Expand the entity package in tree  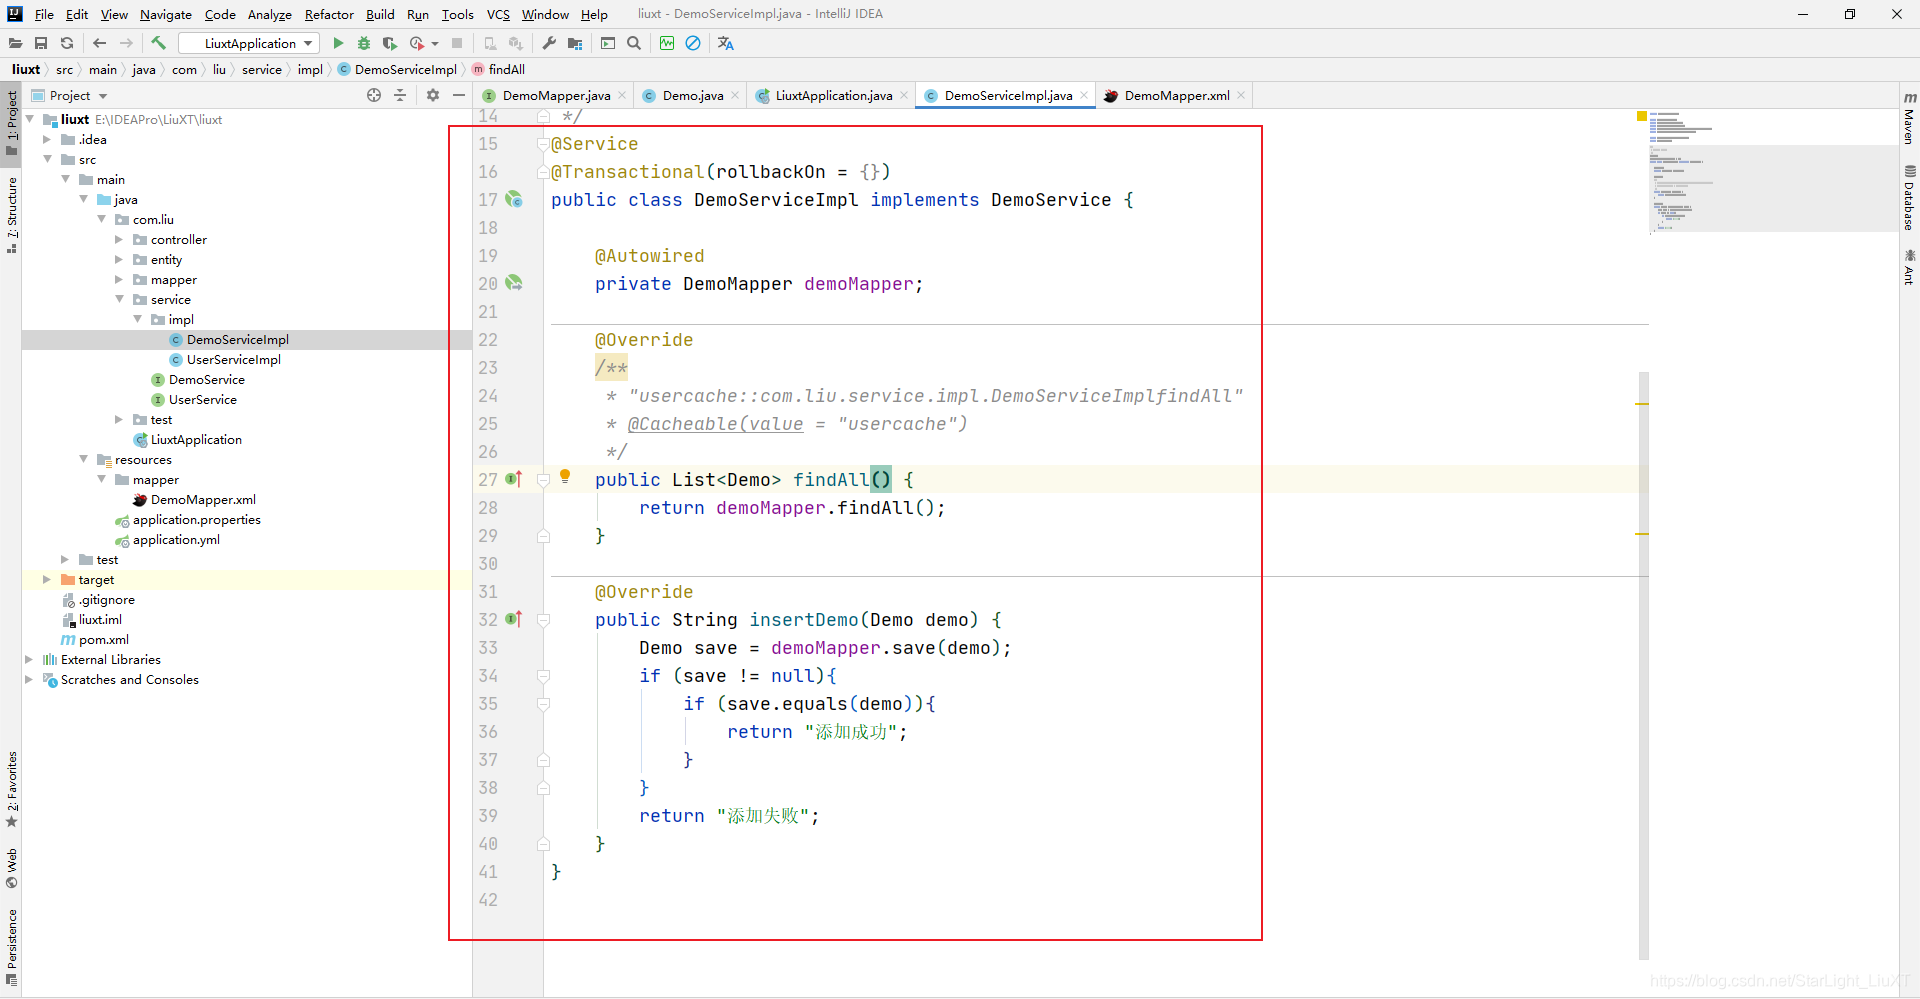pyautogui.click(x=119, y=259)
